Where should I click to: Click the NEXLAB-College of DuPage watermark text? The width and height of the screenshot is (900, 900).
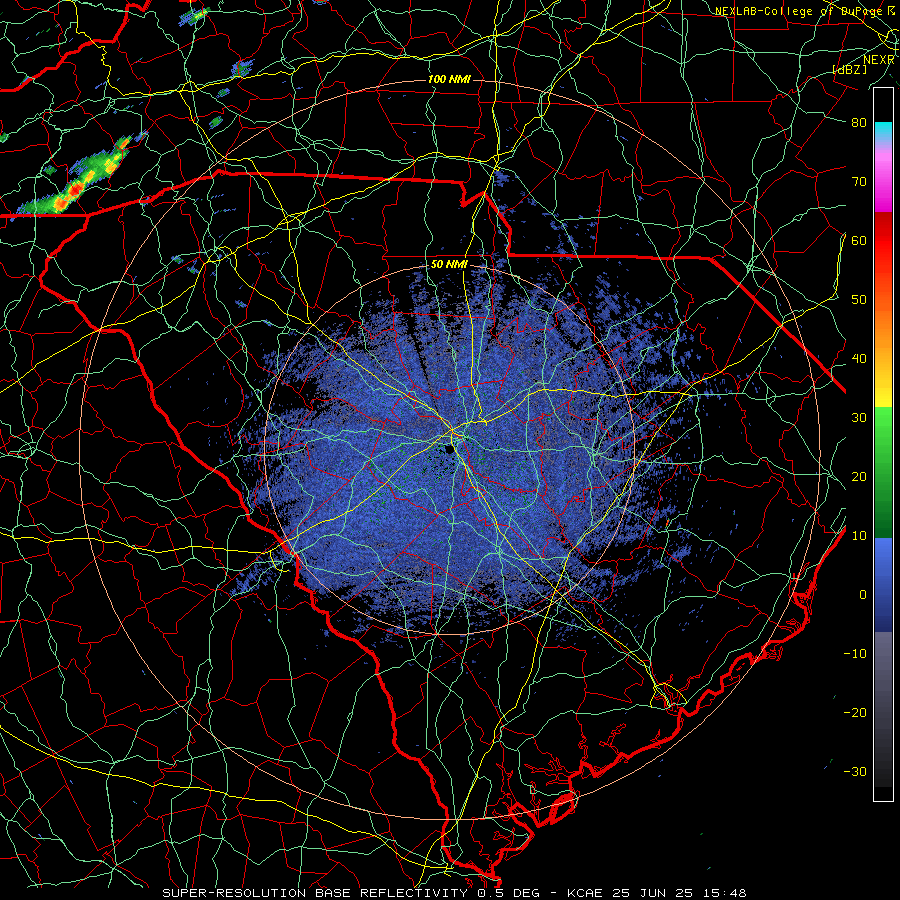(x=803, y=11)
